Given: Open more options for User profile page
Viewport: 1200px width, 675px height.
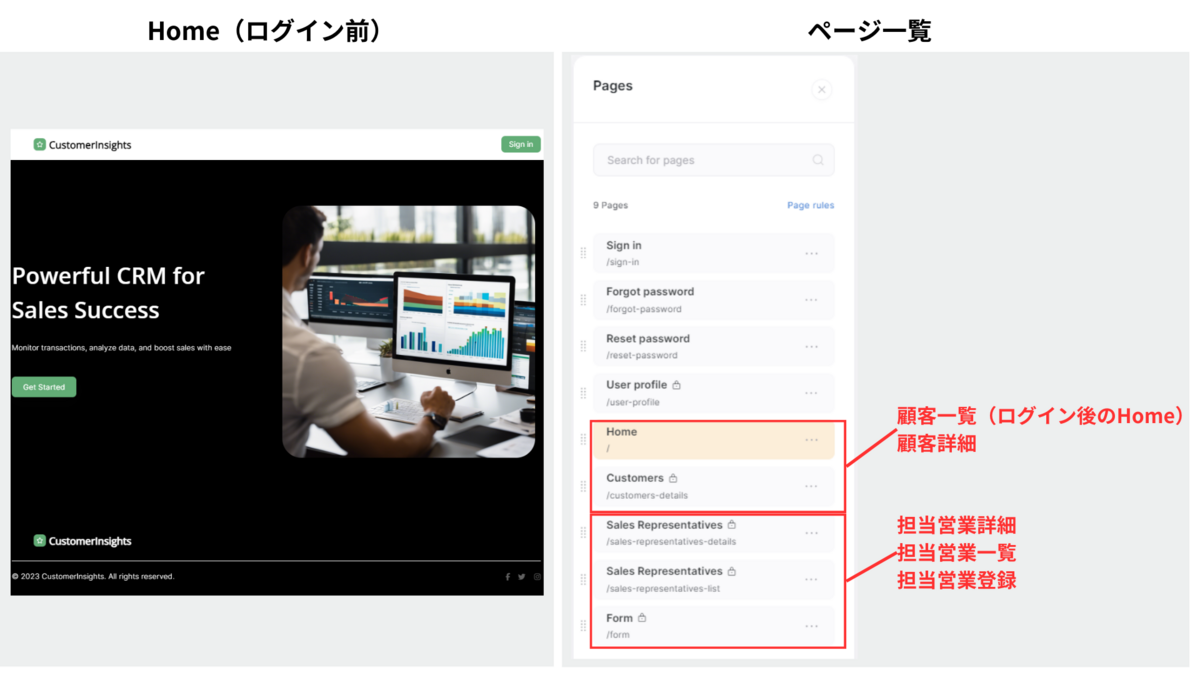Looking at the screenshot, I should (x=811, y=393).
